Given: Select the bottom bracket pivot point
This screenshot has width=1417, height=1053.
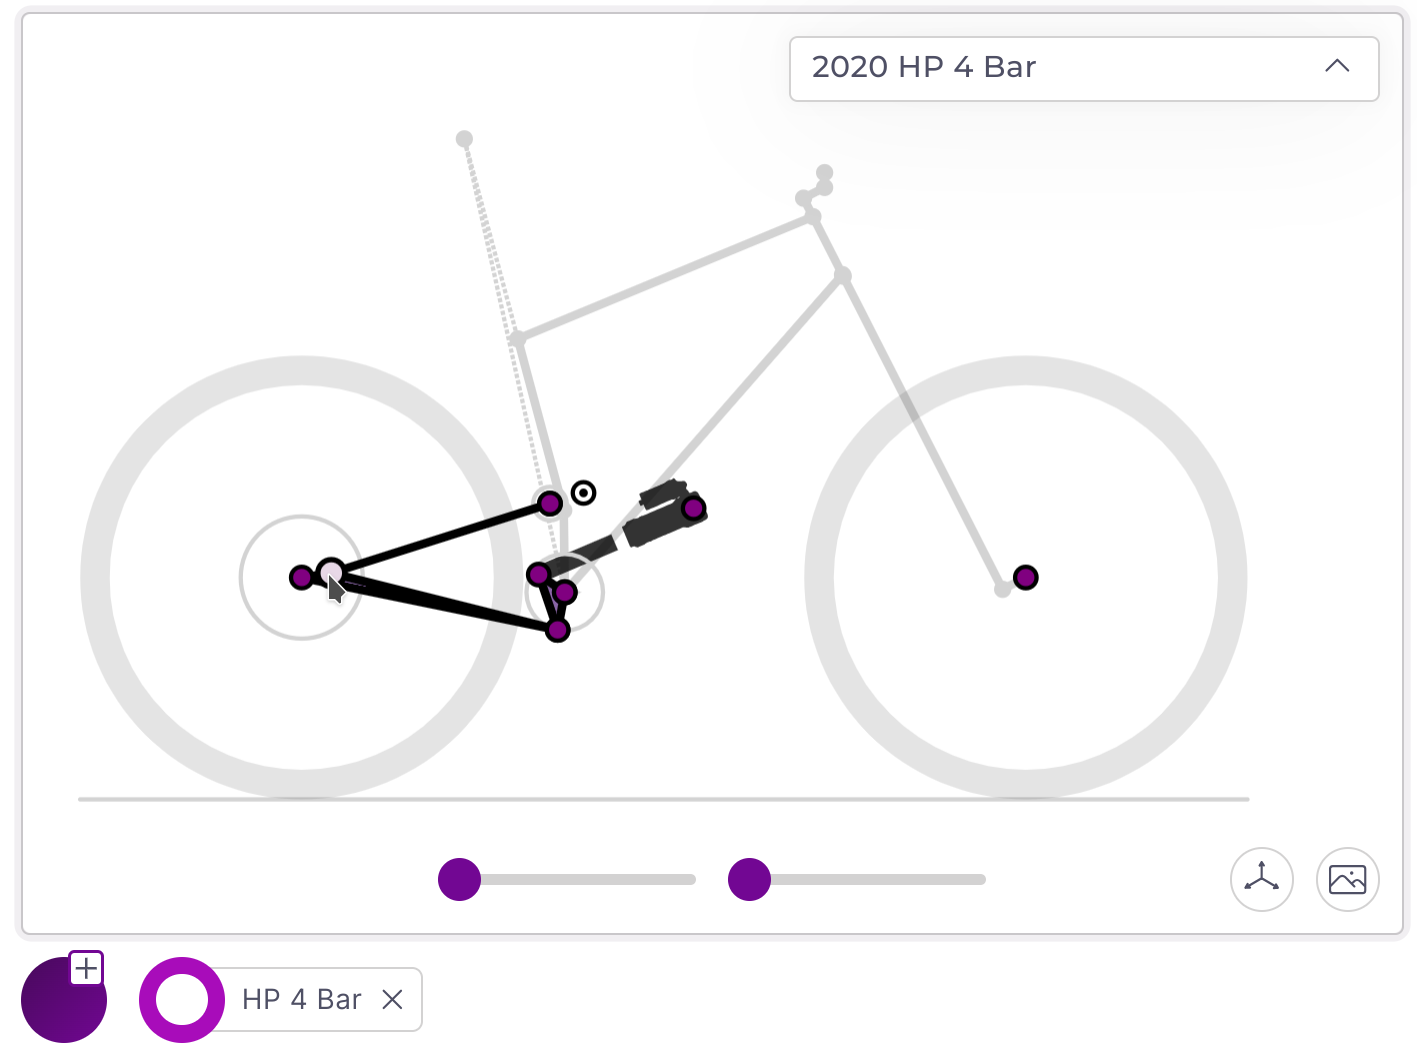Looking at the screenshot, I should (565, 592).
